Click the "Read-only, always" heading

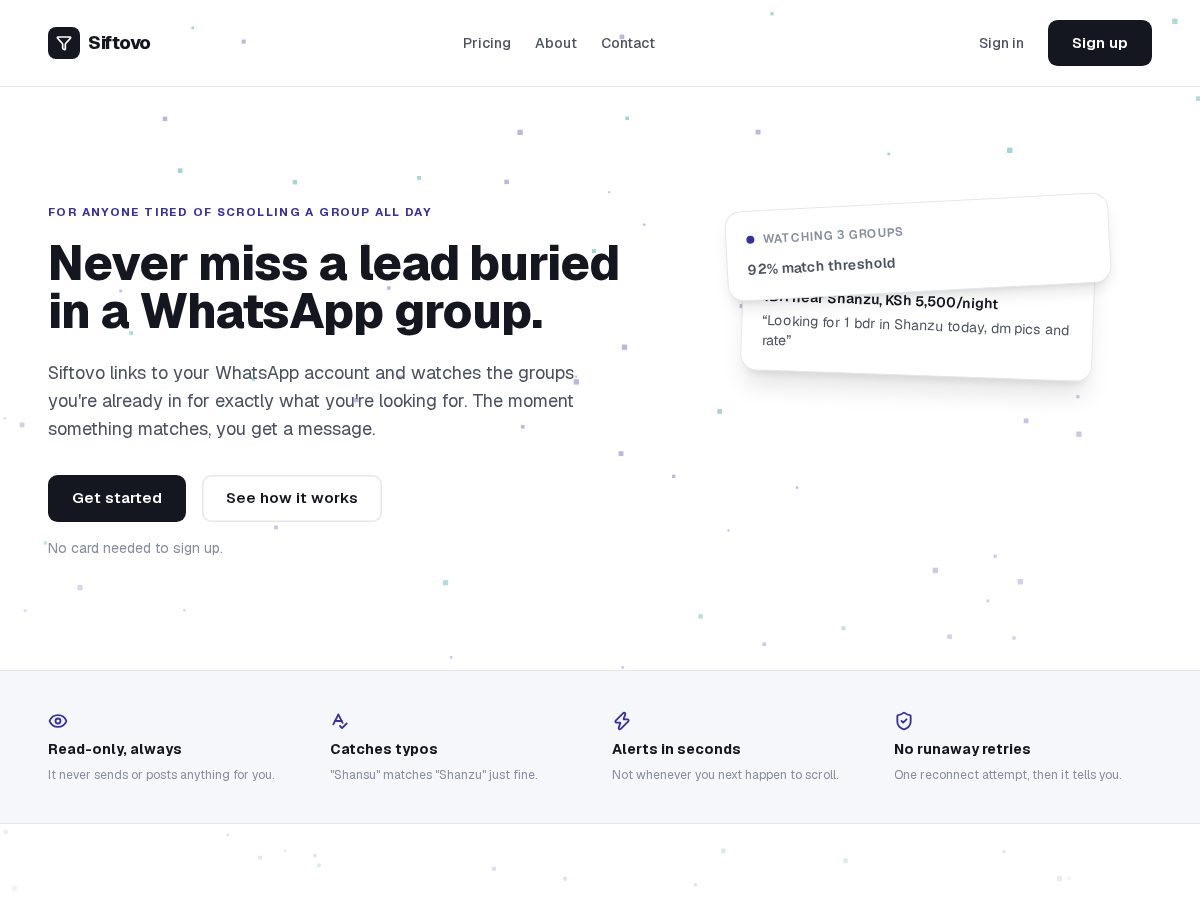pyautogui.click(x=115, y=749)
